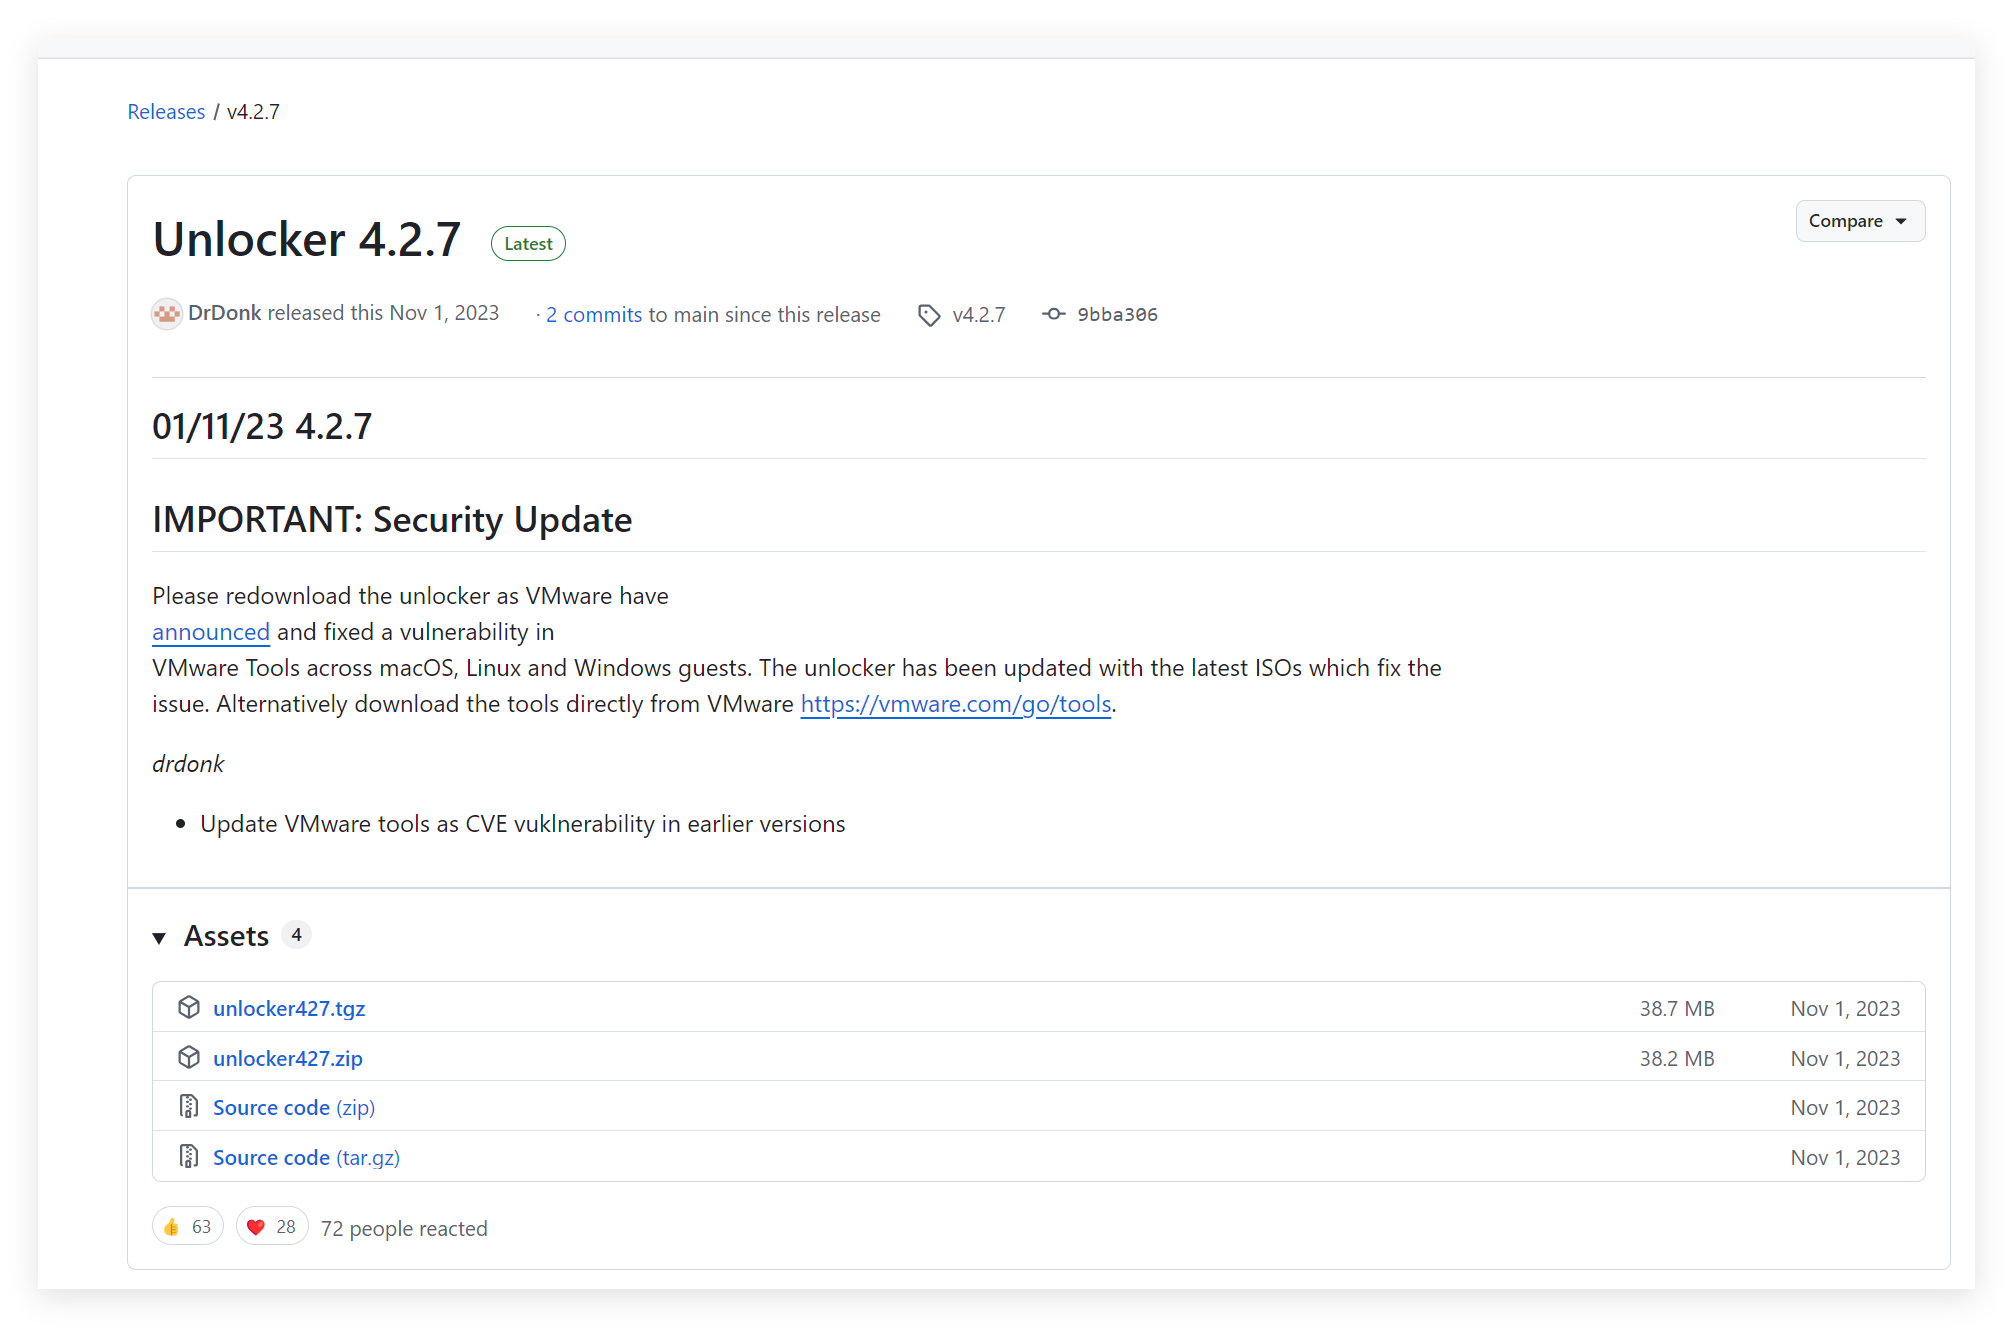Open the announced vulnerability link

211,632
